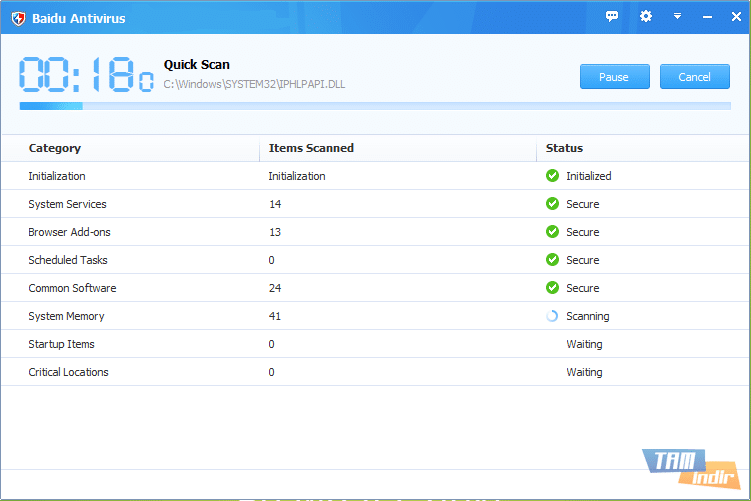Click the count 13 for Browser Add-ons
This screenshot has width=751, height=501.
click(x=275, y=232)
